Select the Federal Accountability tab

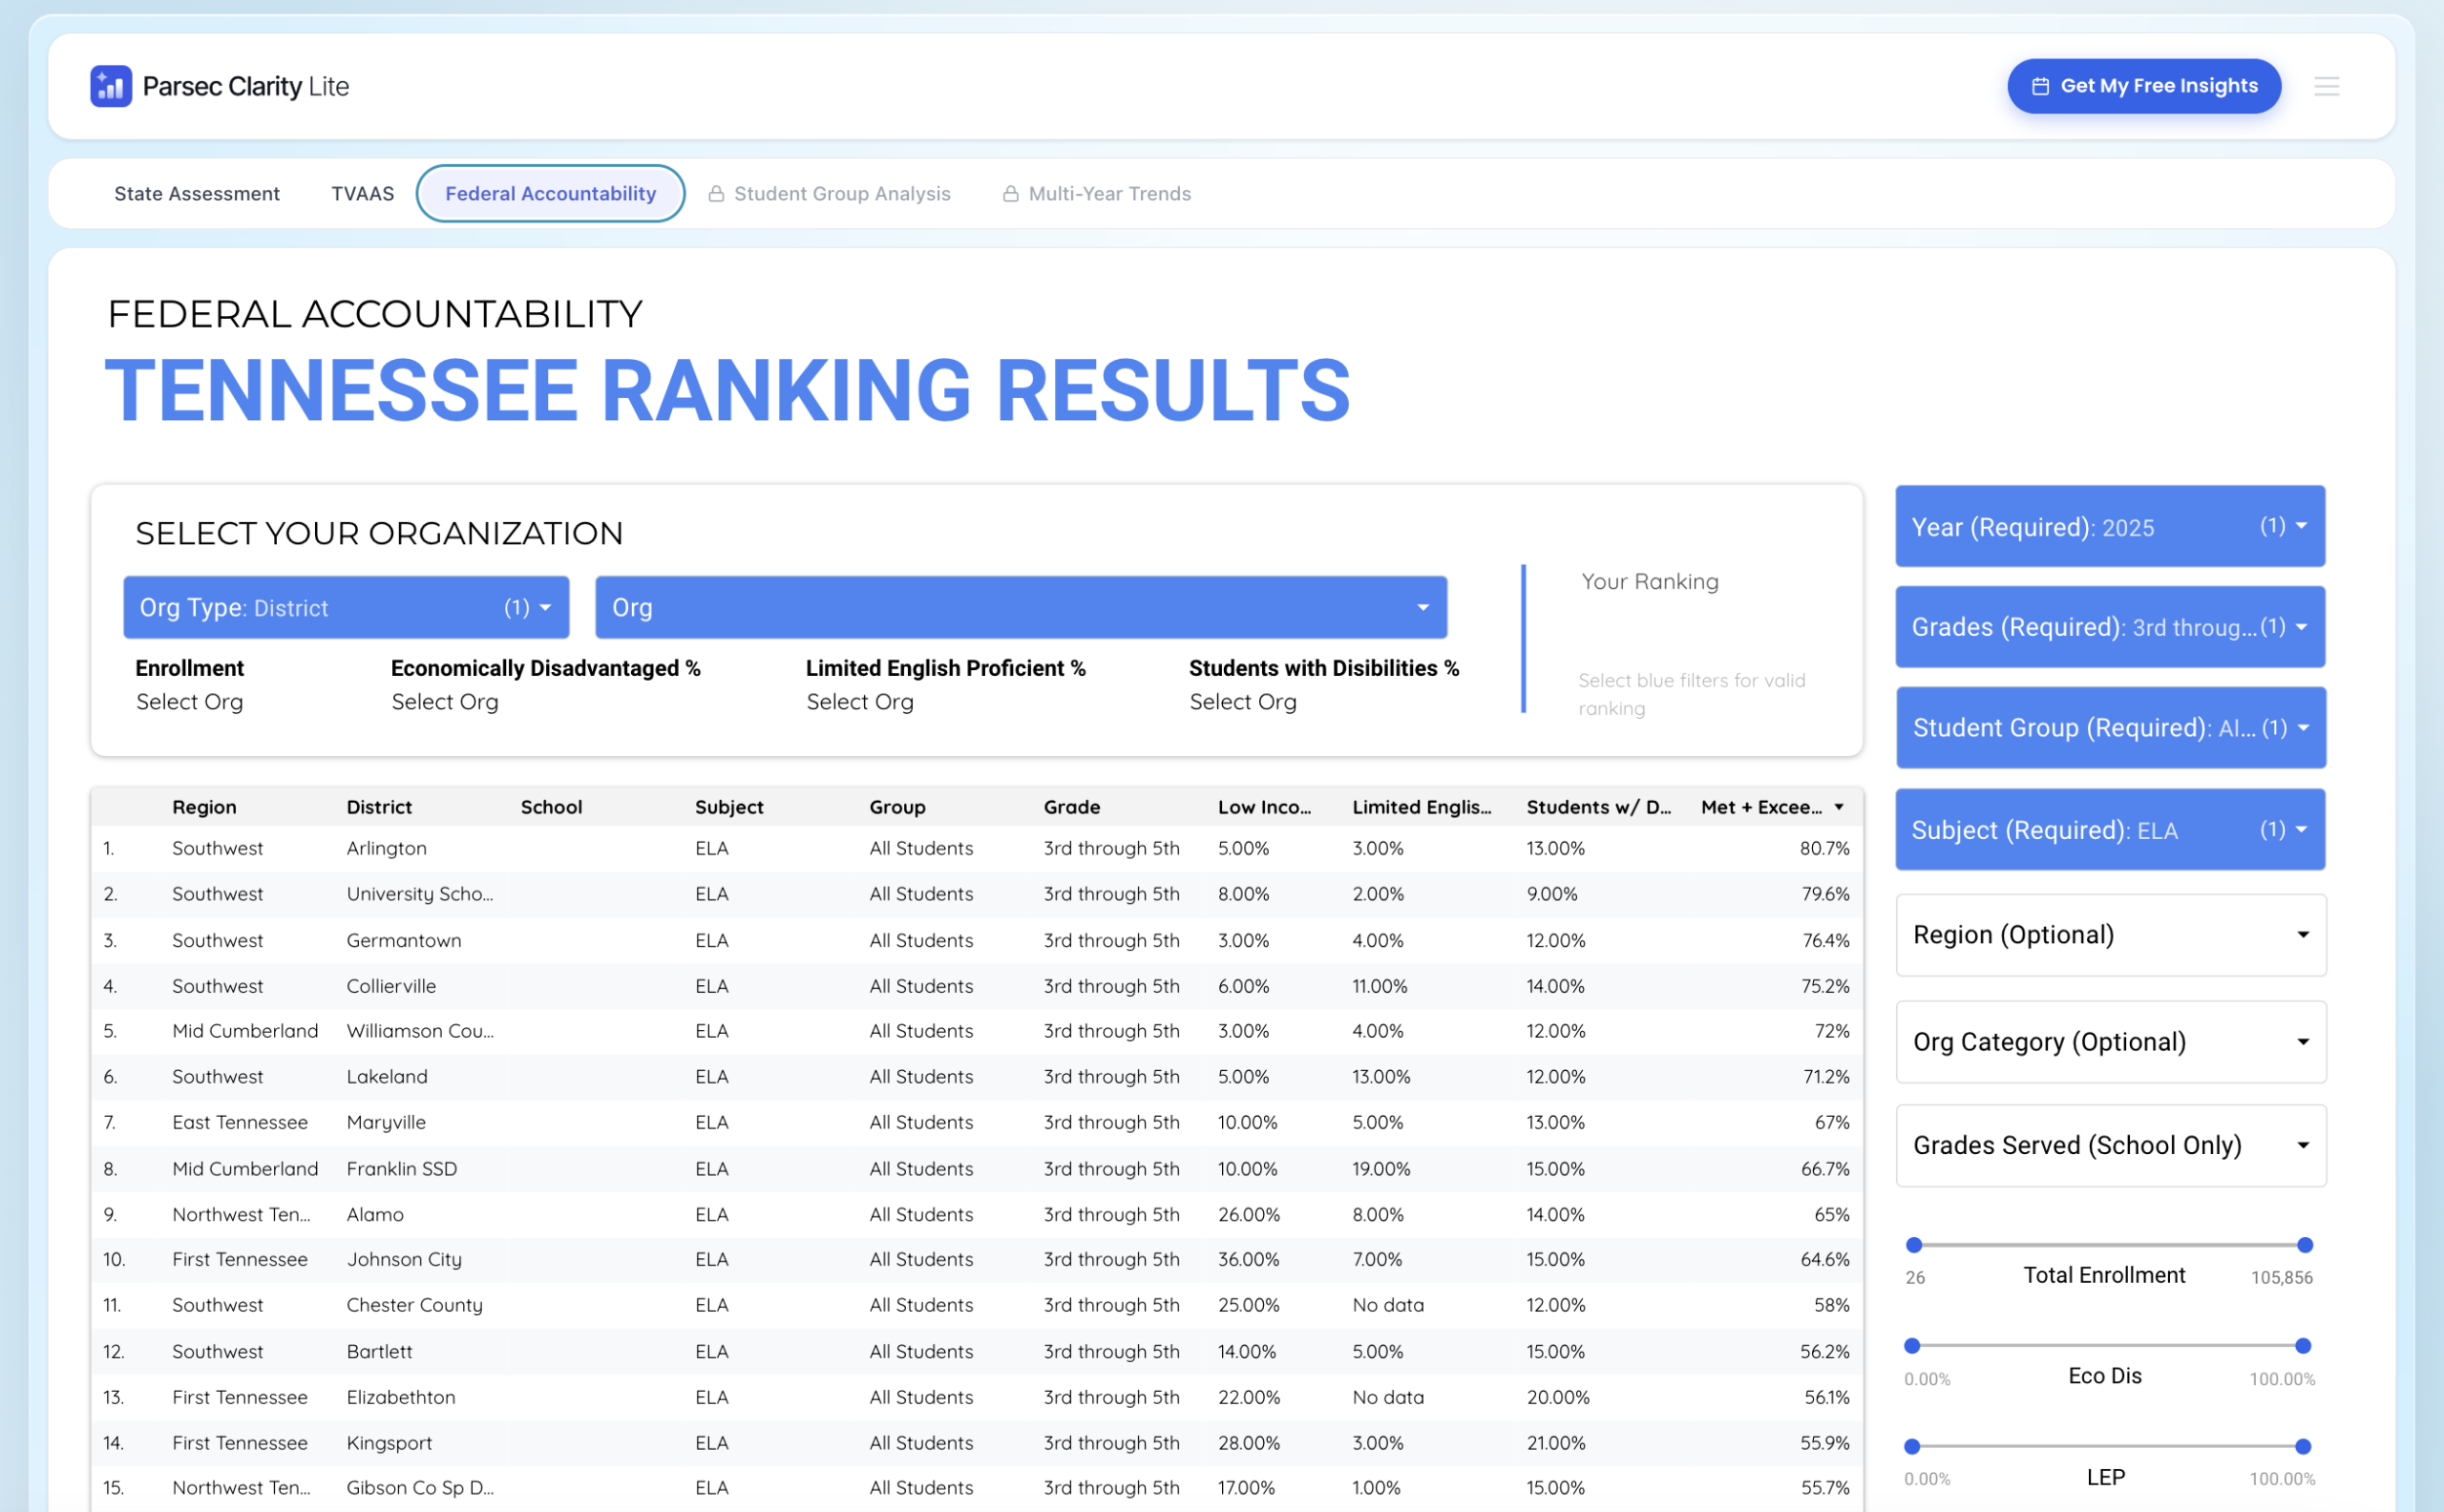pos(551,194)
